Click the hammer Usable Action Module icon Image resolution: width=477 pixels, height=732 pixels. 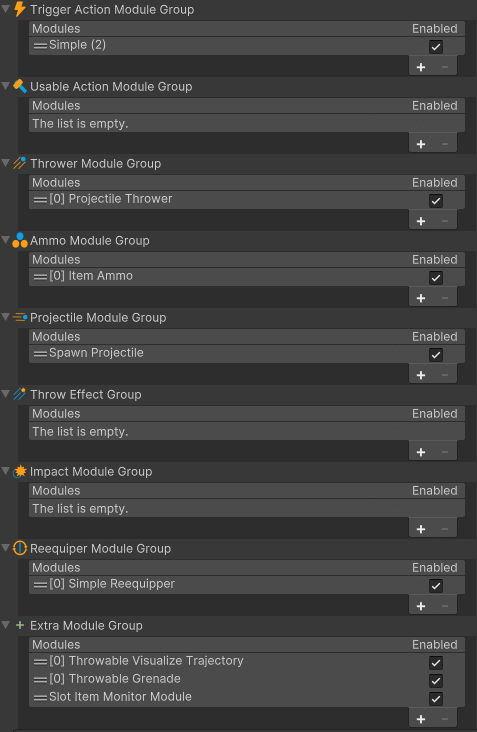coord(20,86)
